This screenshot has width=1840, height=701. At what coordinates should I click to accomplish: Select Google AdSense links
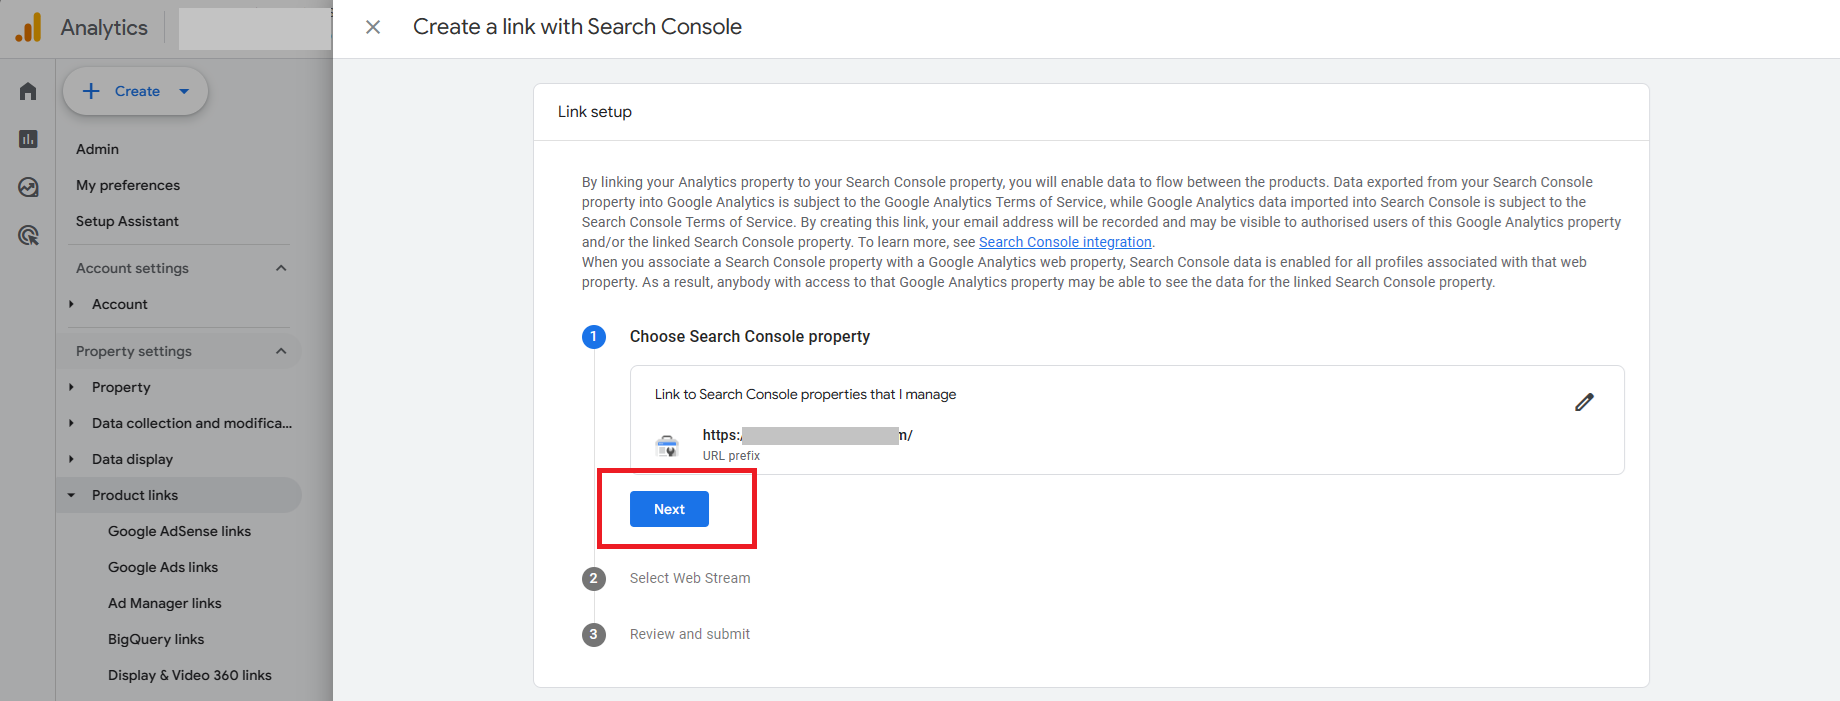pos(179,531)
